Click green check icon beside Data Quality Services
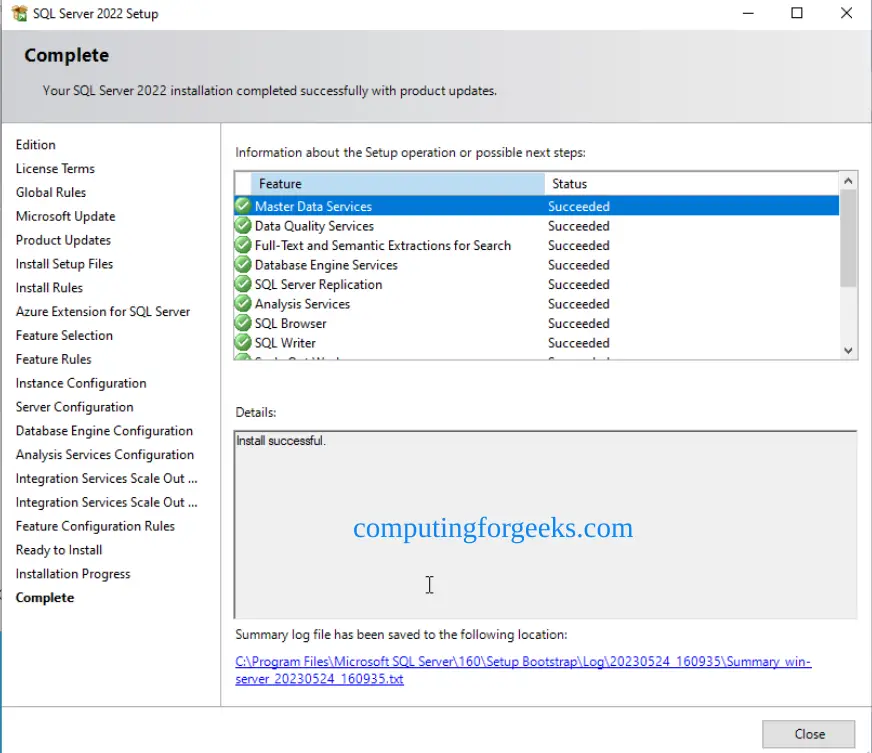Image resolution: width=872 pixels, height=753 pixels. point(242,225)
